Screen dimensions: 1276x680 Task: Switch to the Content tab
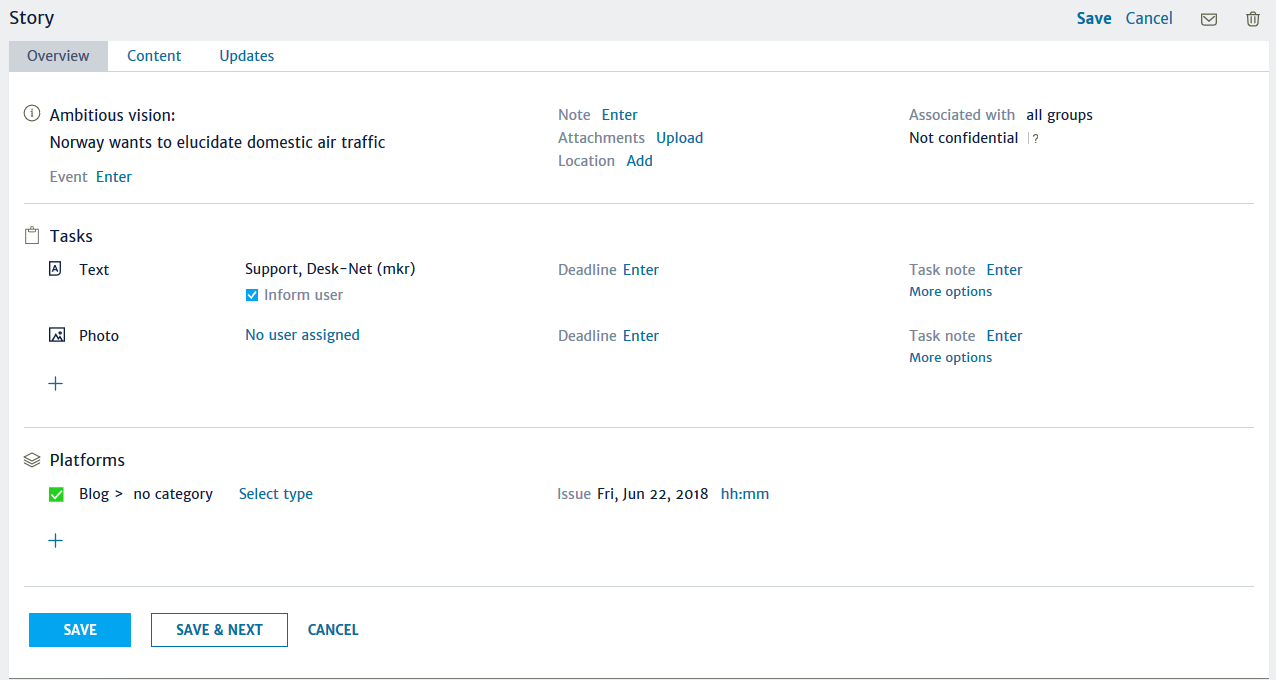[154, 56]
